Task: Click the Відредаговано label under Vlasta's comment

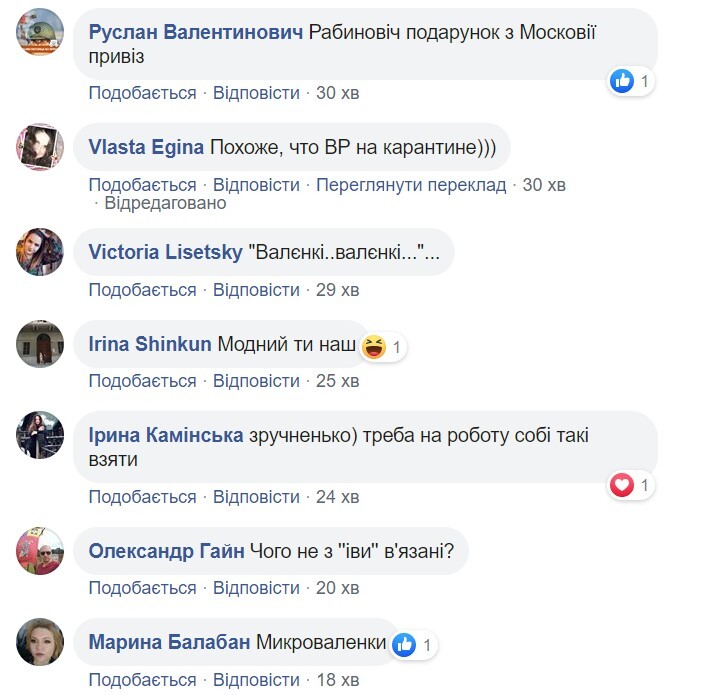Action: click(x=166, y=203)
